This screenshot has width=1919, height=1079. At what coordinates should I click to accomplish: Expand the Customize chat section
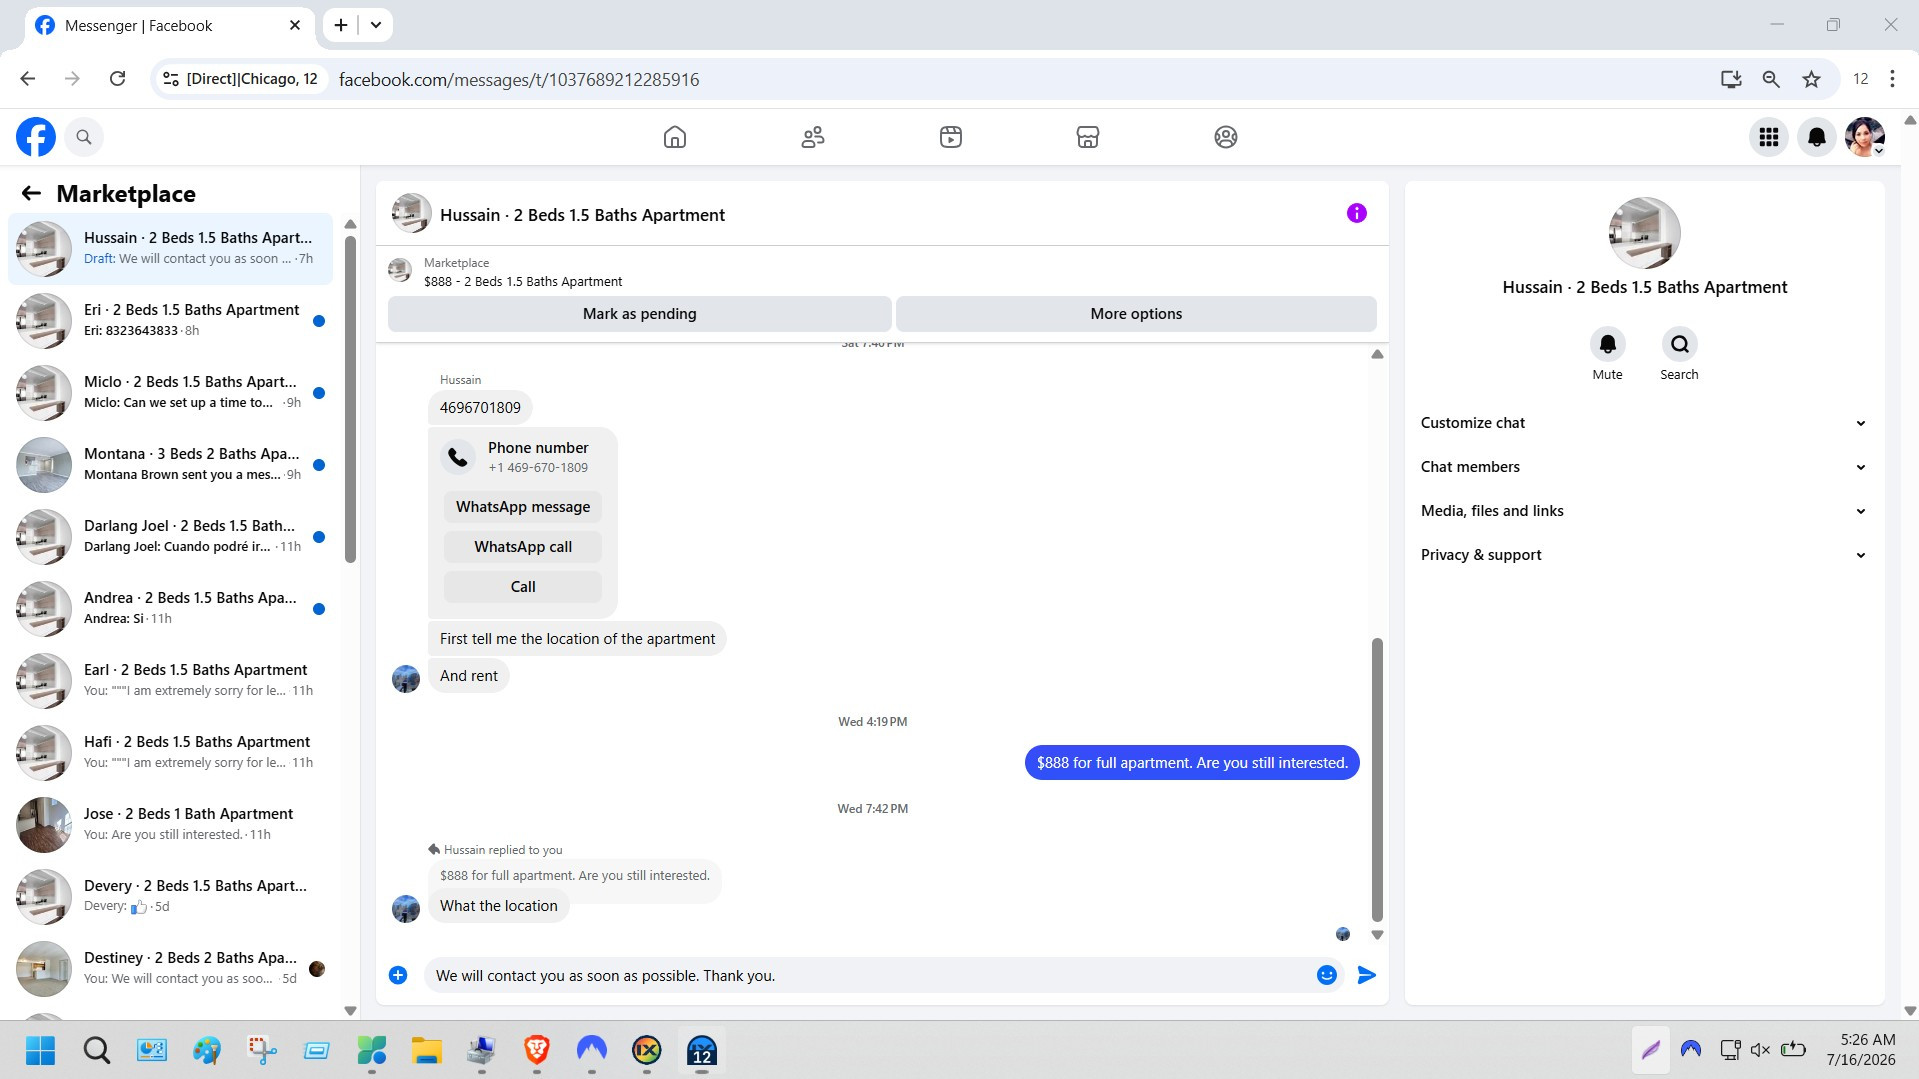1644,423
